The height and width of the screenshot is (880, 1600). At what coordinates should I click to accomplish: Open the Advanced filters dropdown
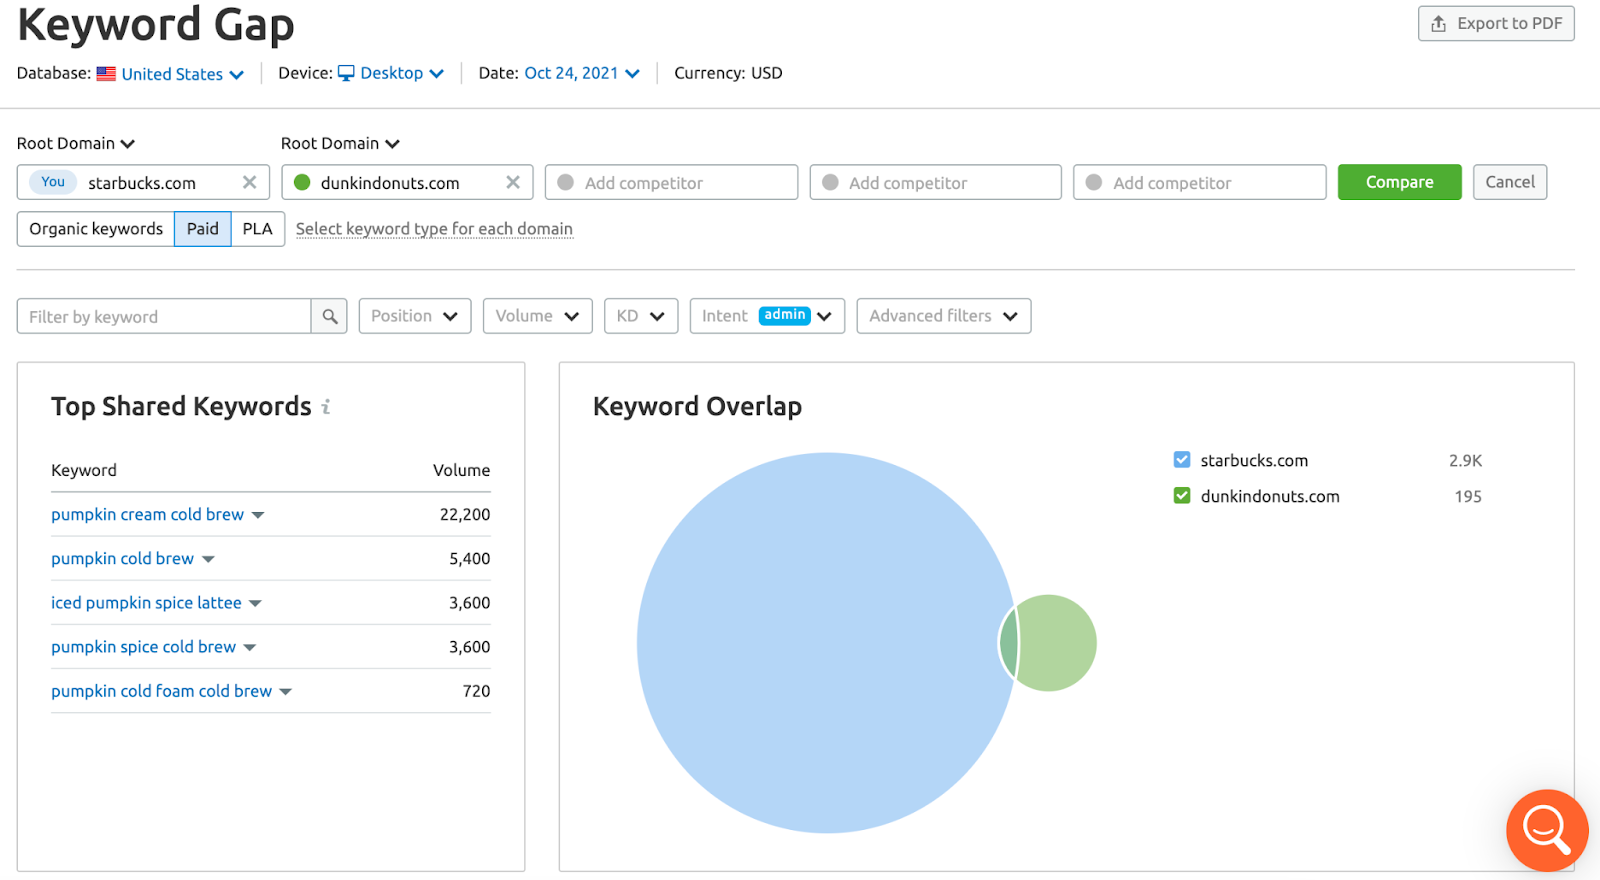point(944,316)
